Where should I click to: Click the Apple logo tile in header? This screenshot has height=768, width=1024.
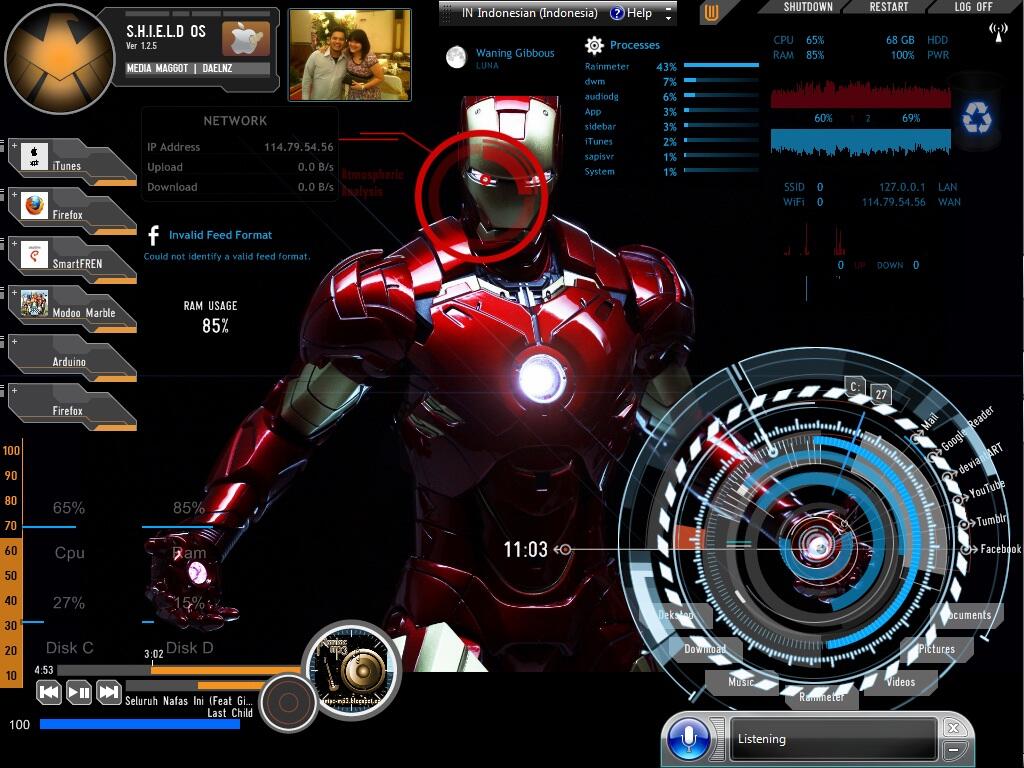point(246,40)
